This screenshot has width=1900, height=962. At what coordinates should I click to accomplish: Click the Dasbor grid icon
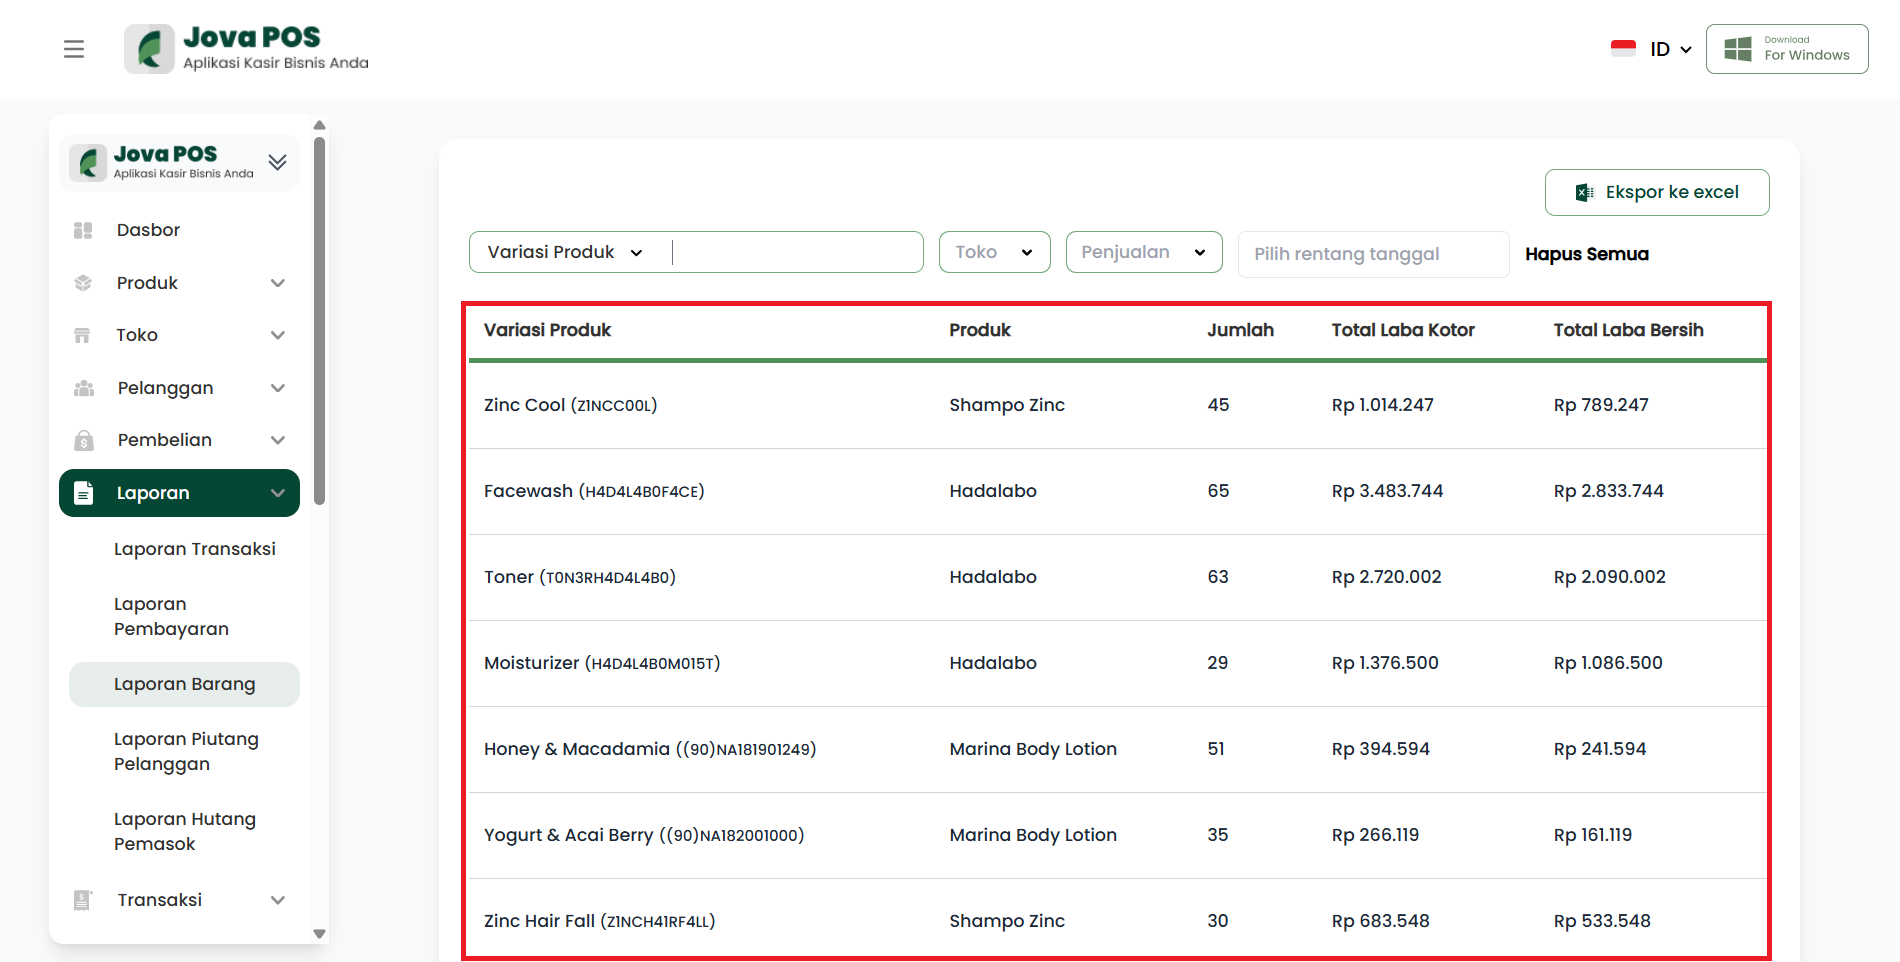coord(83,230)
